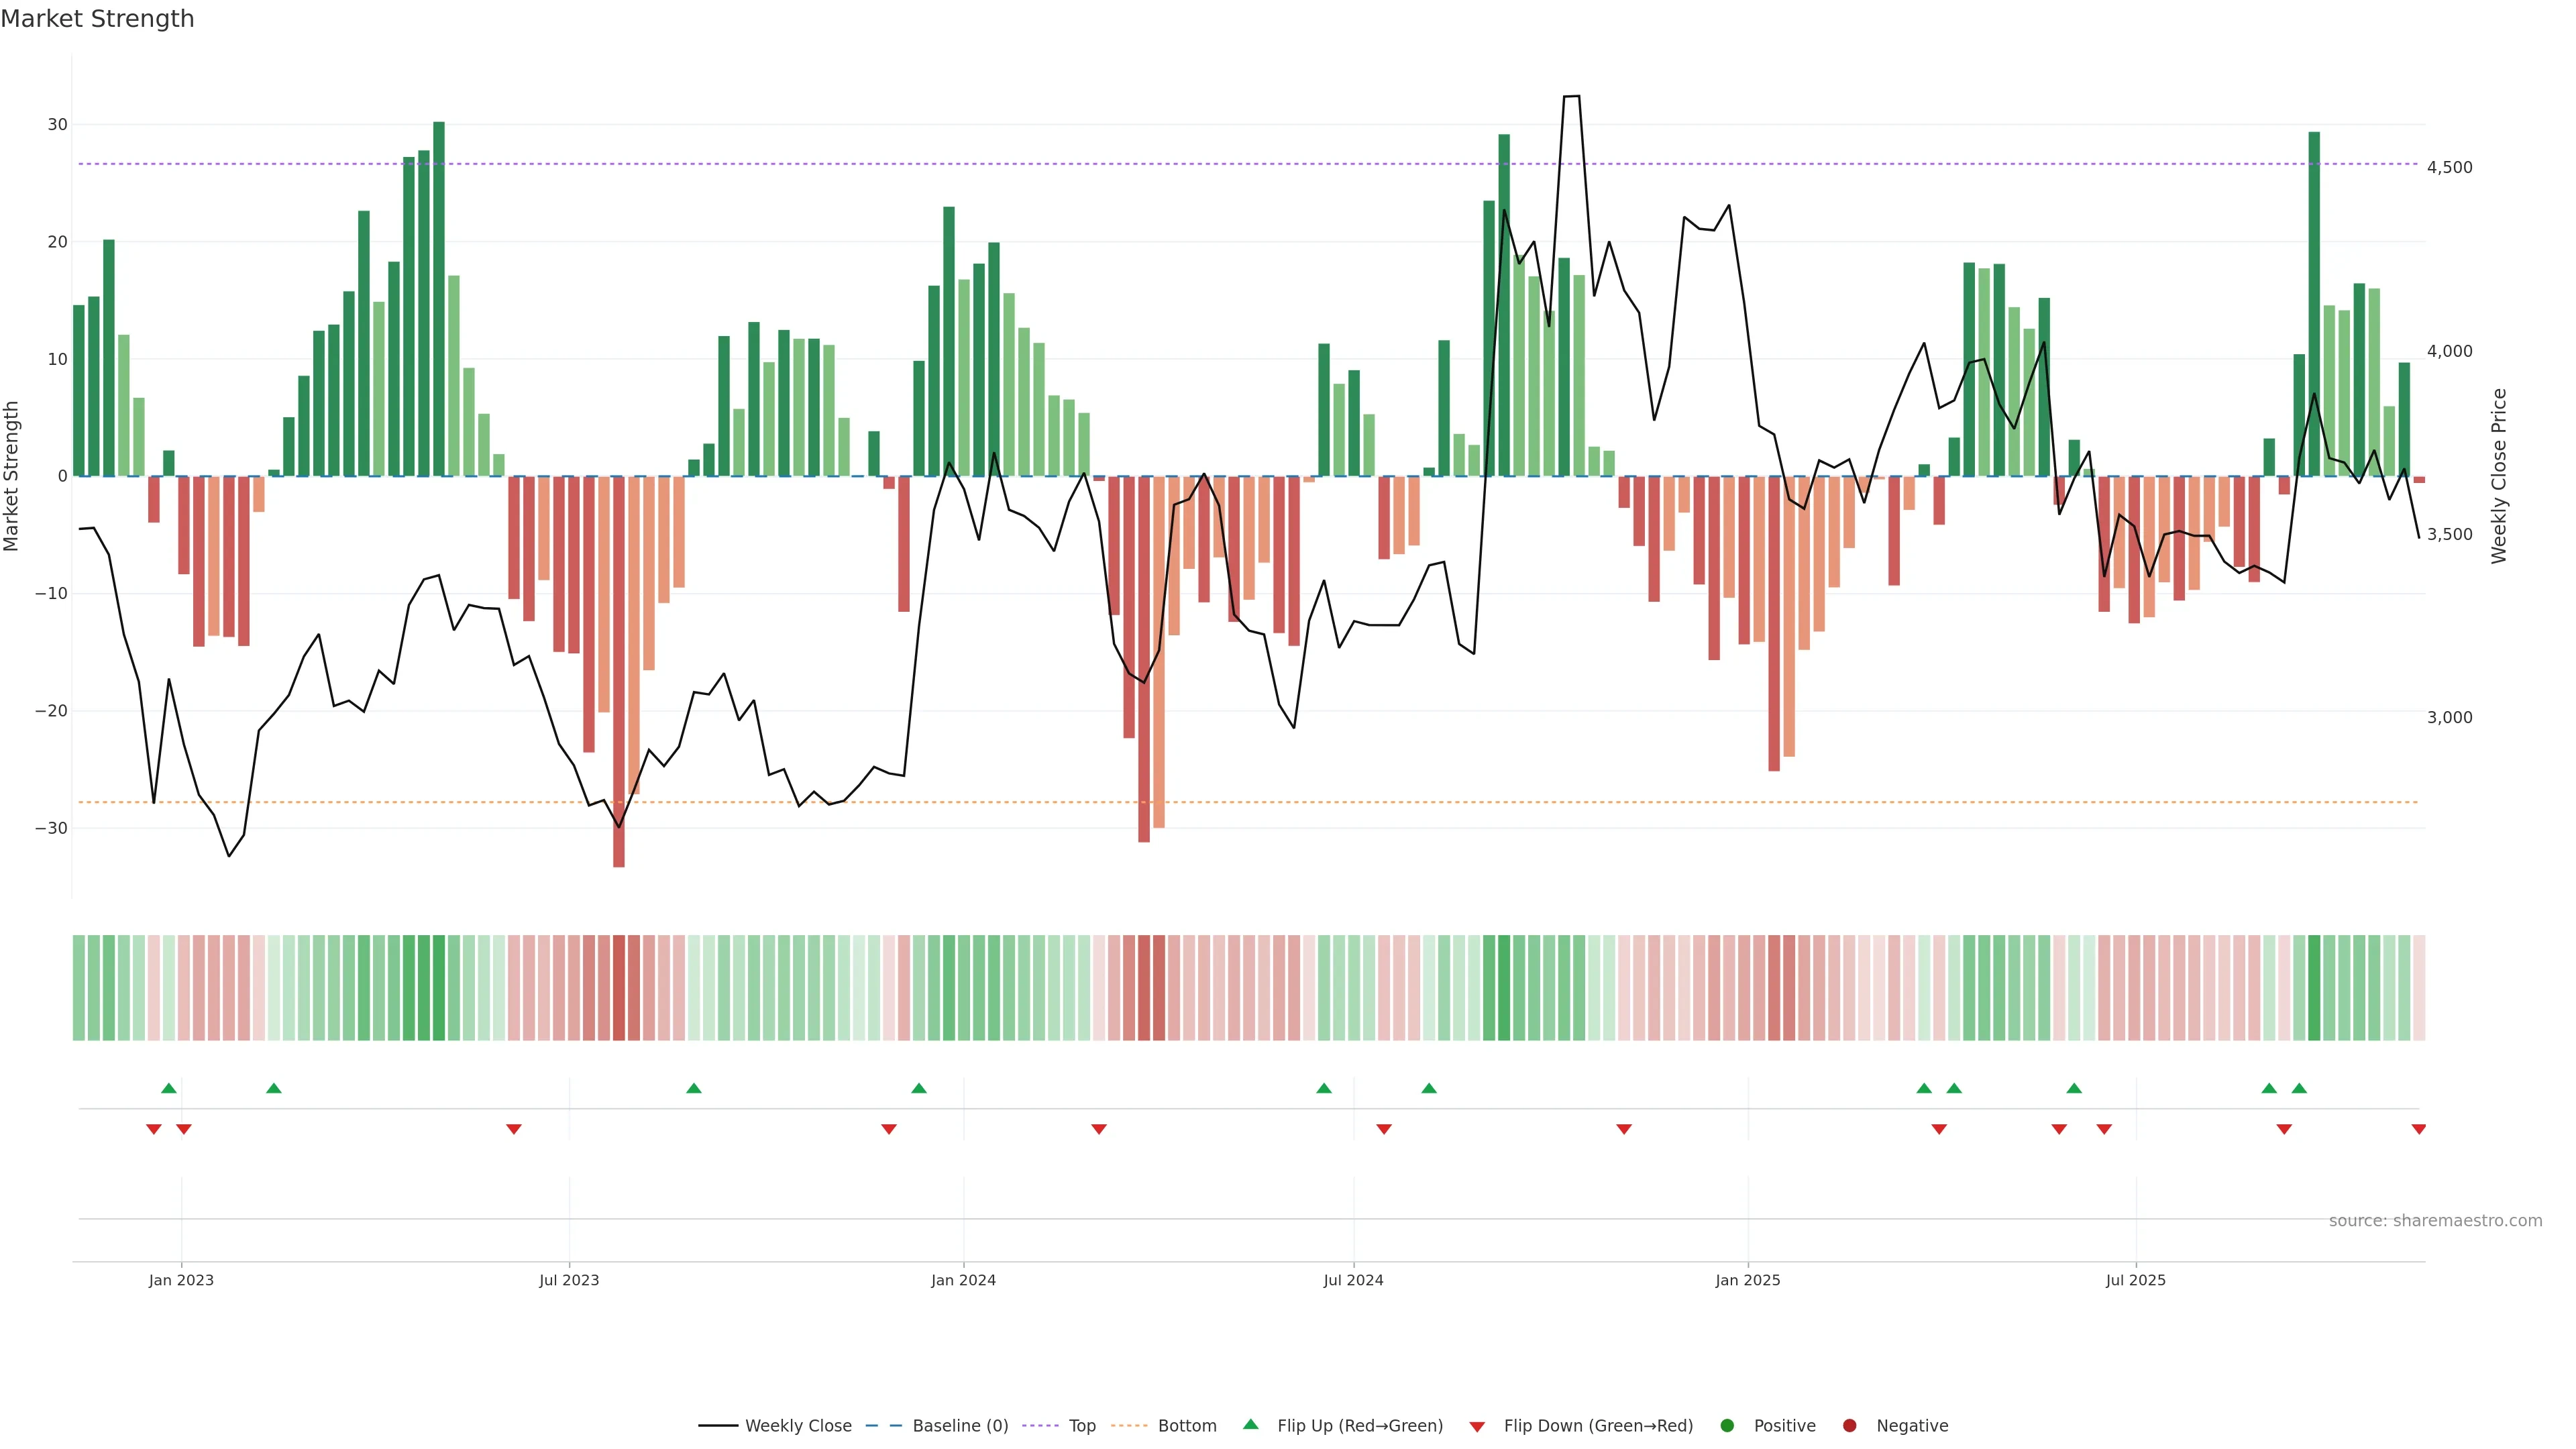Click the Jan 2024 x-axis label

[x=963, y=1280]
